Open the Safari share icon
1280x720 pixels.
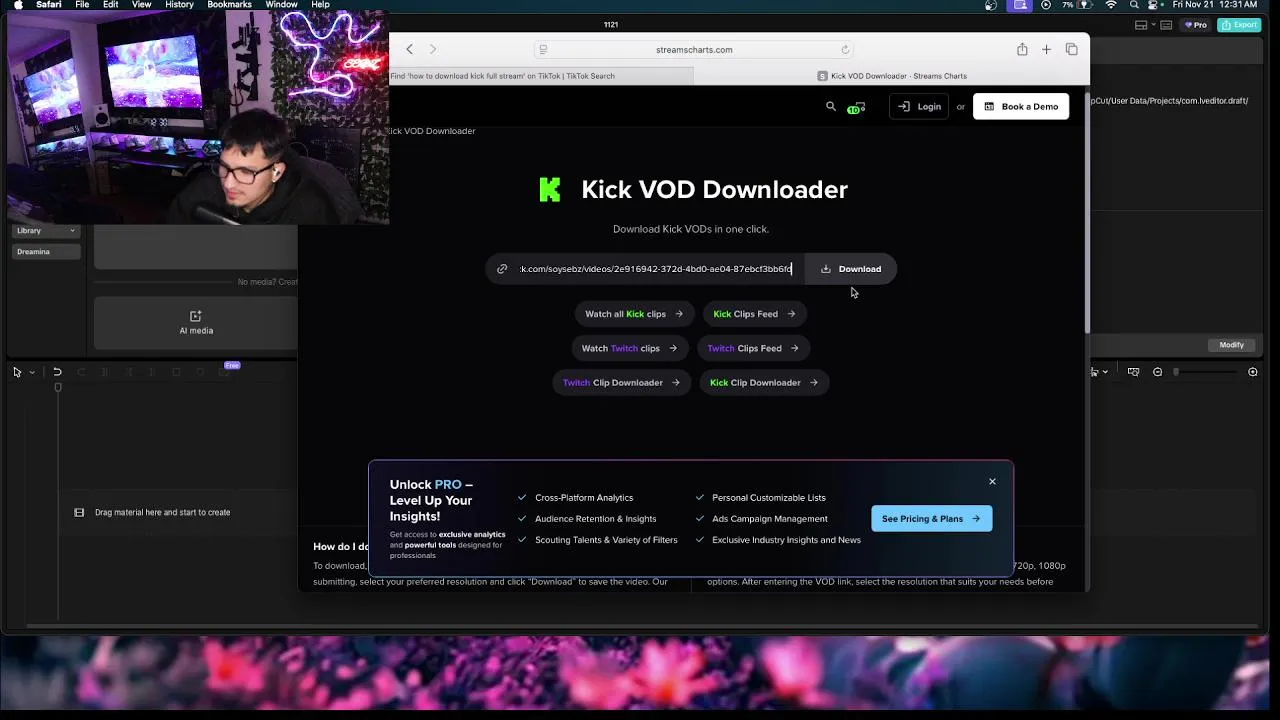pos(1022,49)
